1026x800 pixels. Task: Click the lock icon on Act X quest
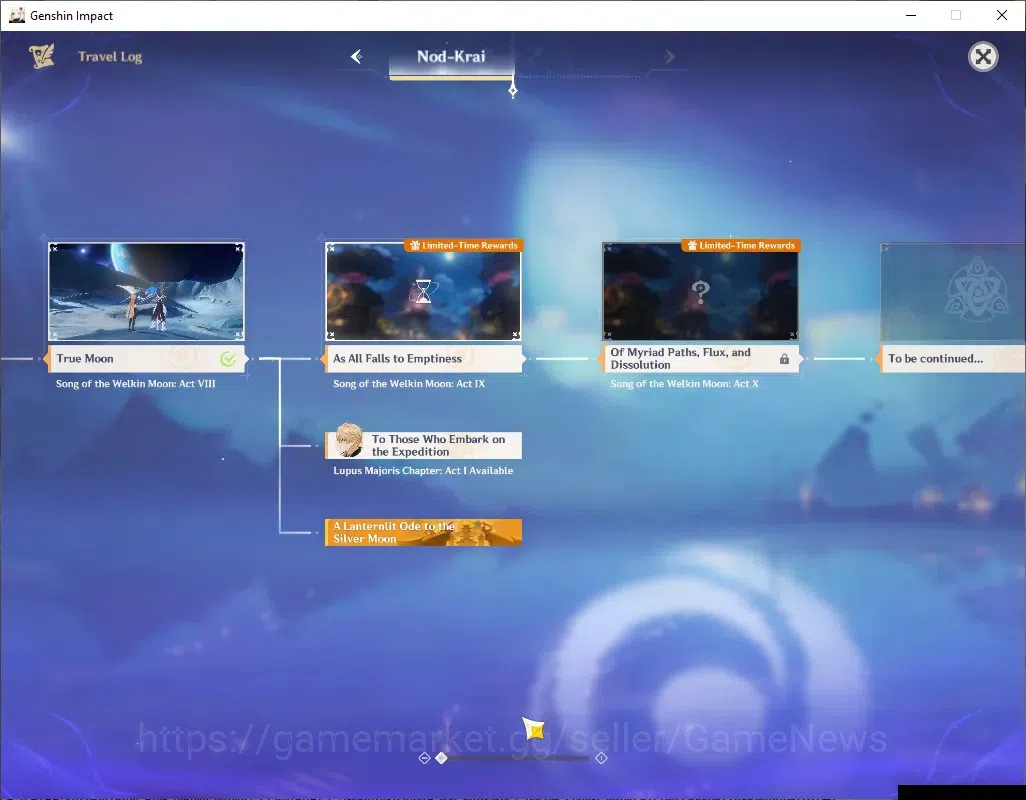click(784, 358)
